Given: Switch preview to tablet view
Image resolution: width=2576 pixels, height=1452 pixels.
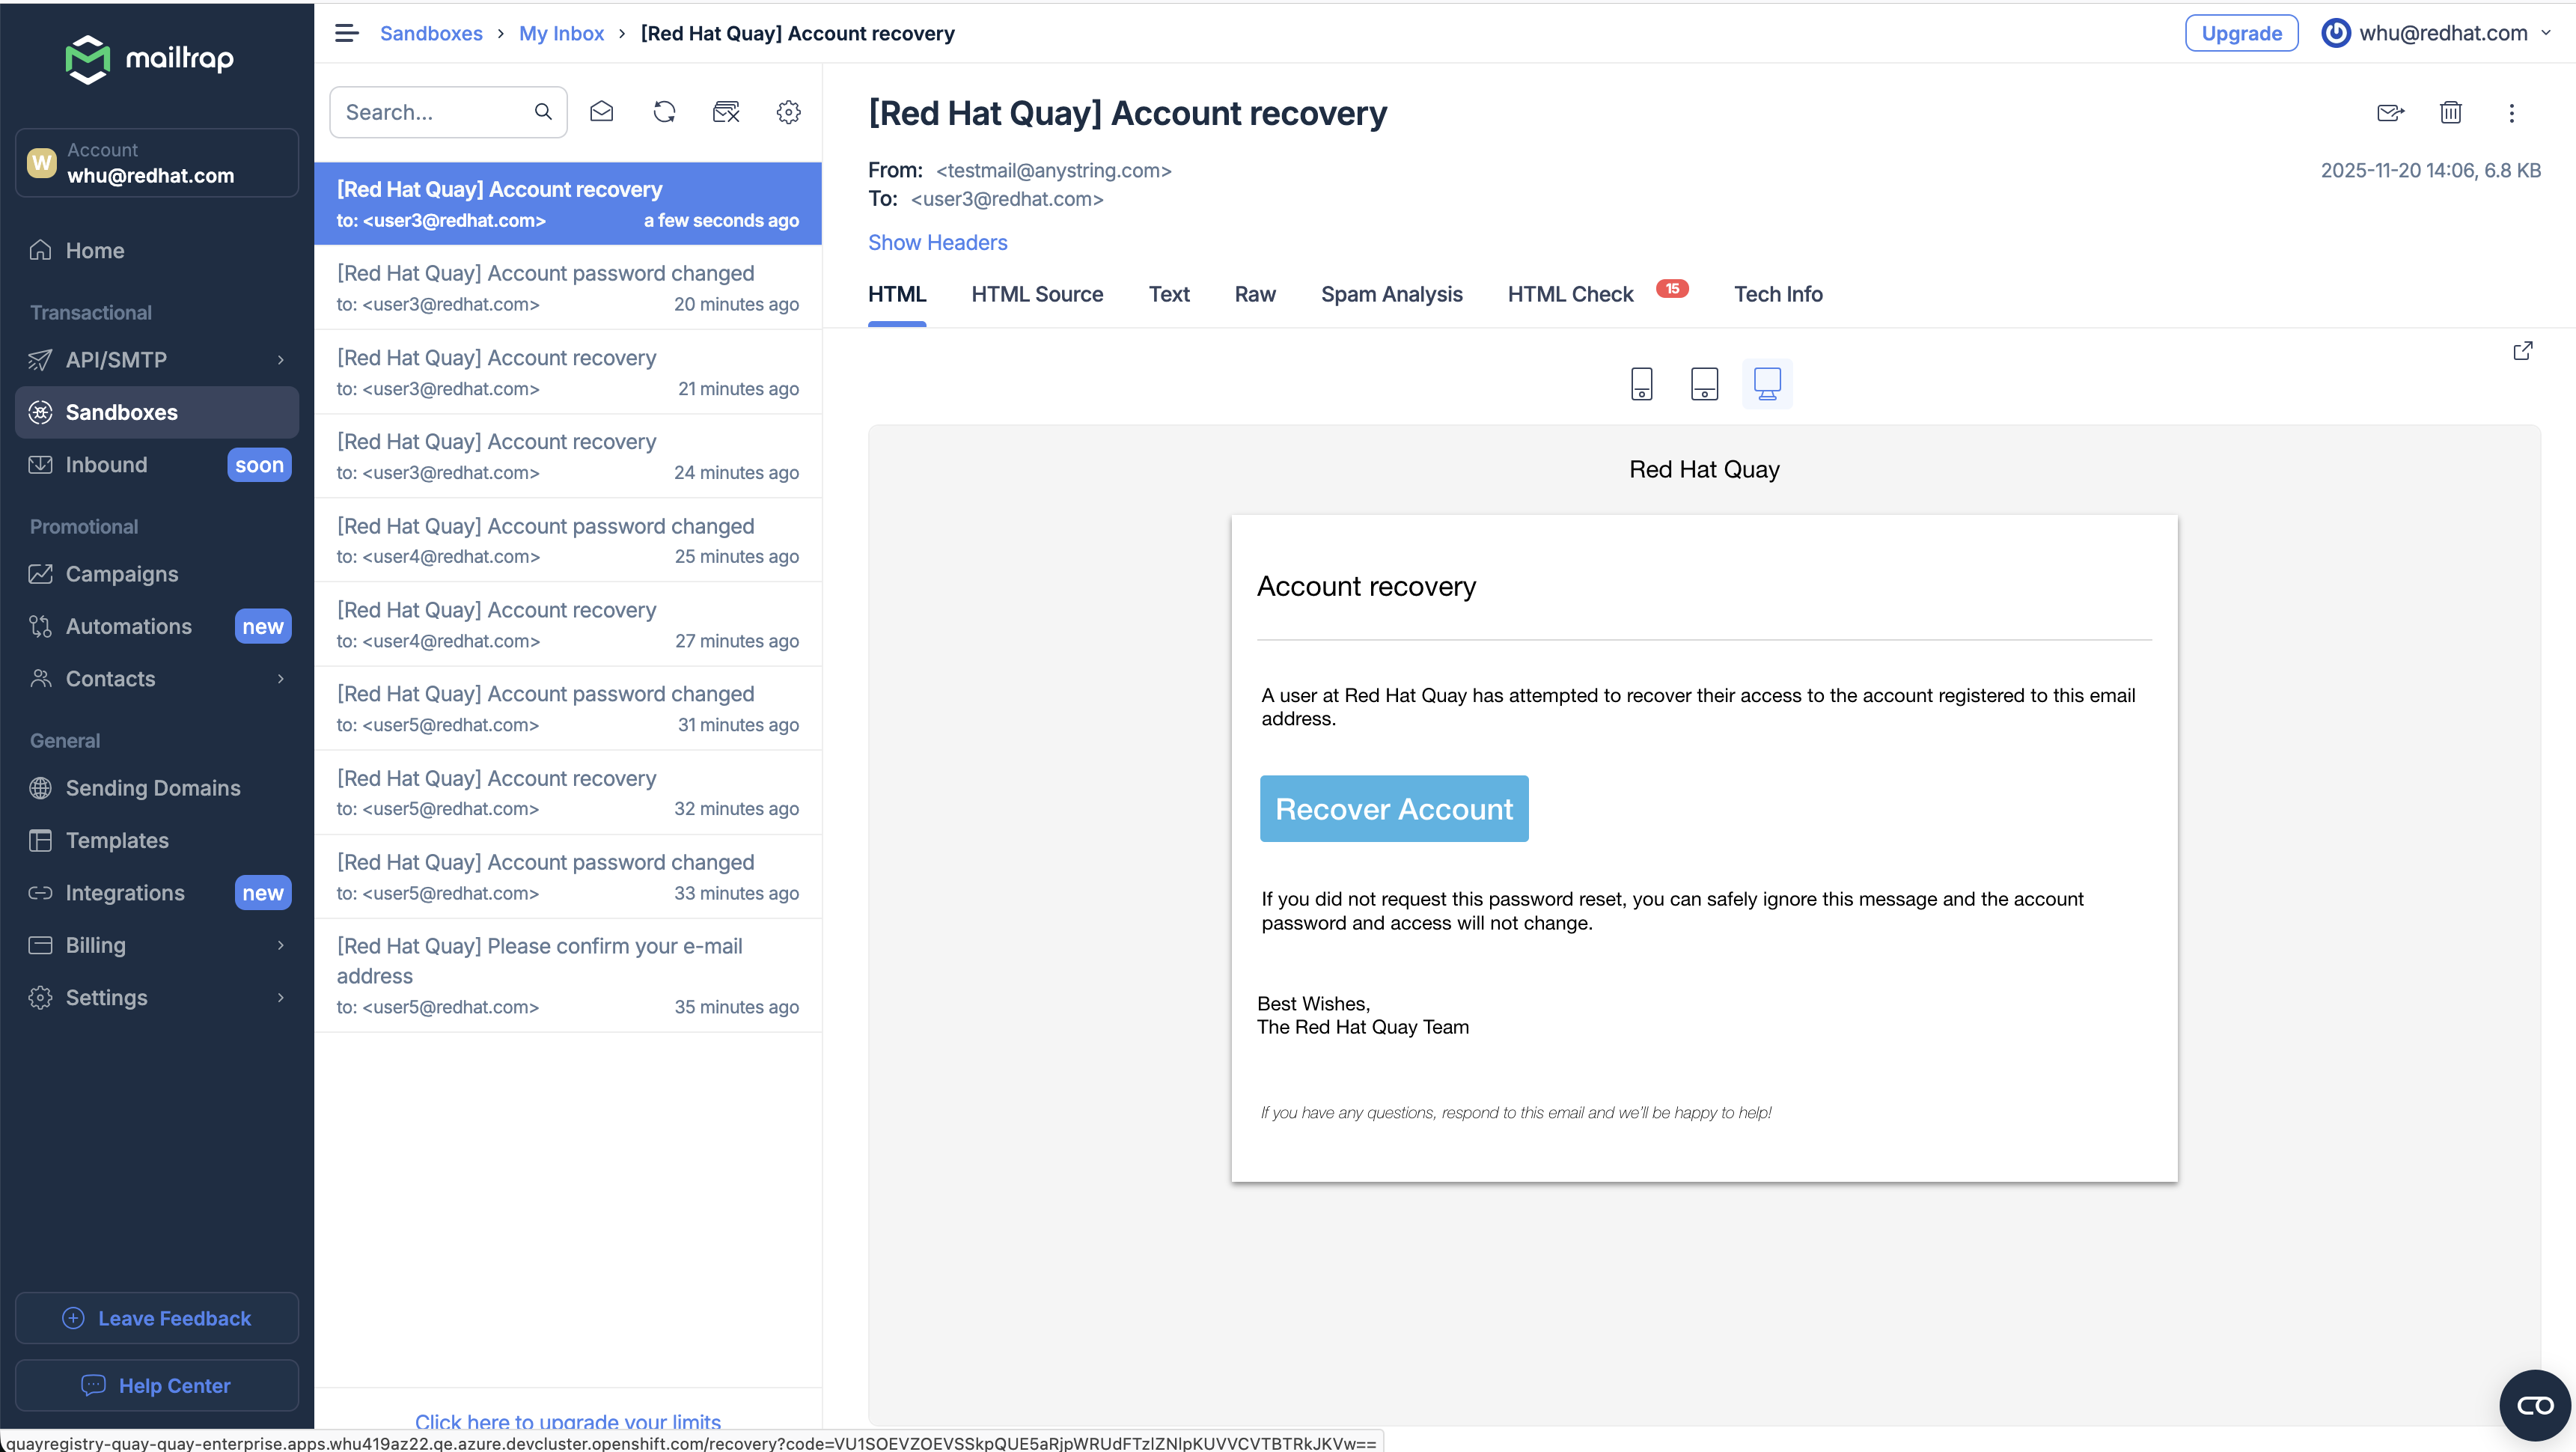Looking at the screenshot, I should (1704, 384).
